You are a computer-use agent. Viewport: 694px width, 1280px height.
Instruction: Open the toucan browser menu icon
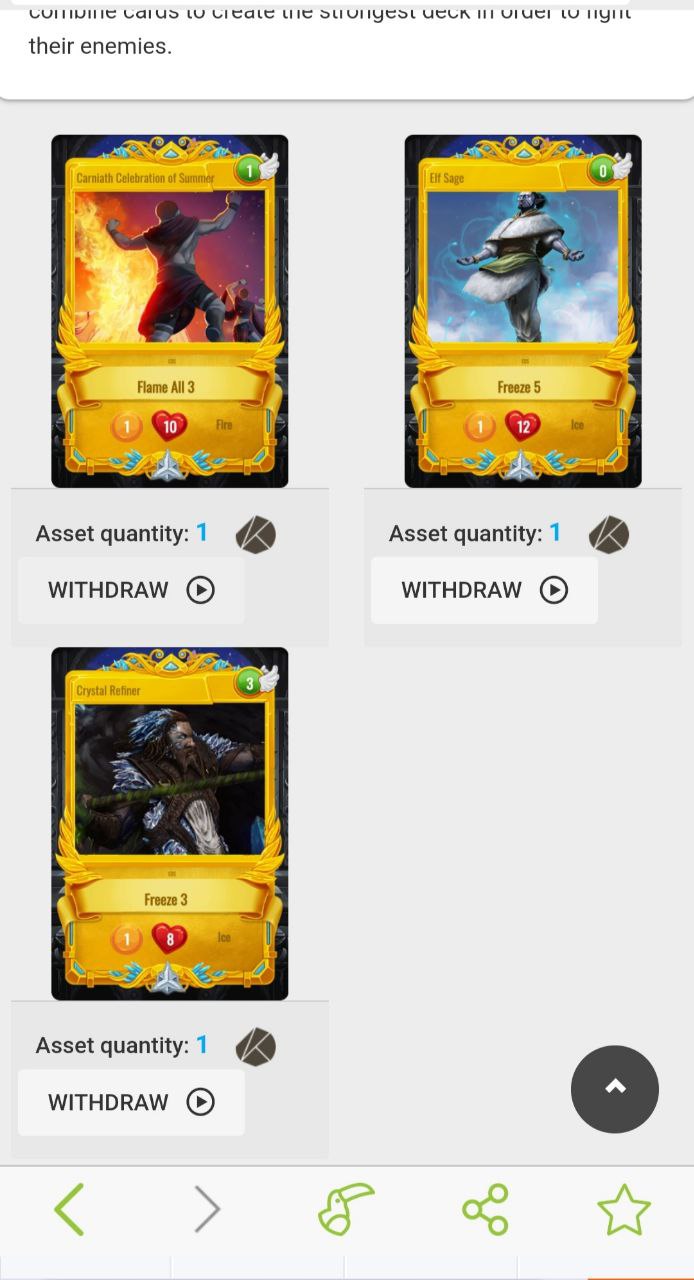(x=346, y=1209)
